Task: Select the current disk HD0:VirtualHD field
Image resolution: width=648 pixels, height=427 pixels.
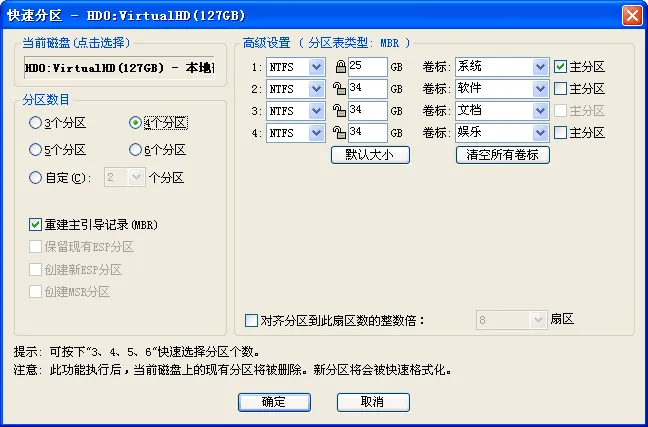Action: (x=119, y=68)
